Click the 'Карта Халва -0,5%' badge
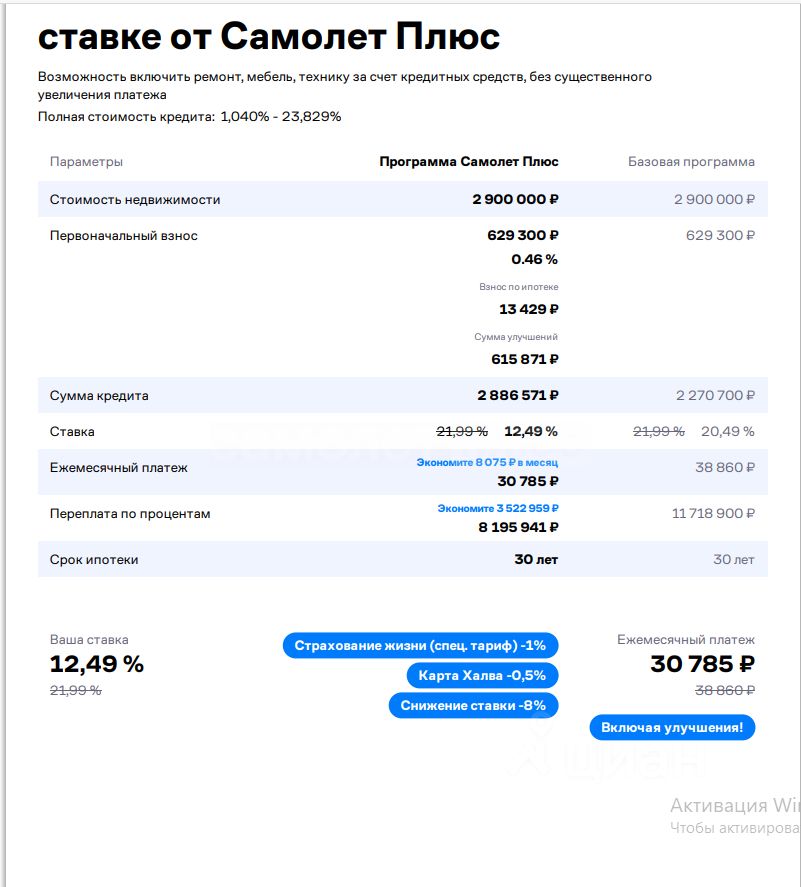The width and height of the screenshot is (801, 887). coord(482,675)
